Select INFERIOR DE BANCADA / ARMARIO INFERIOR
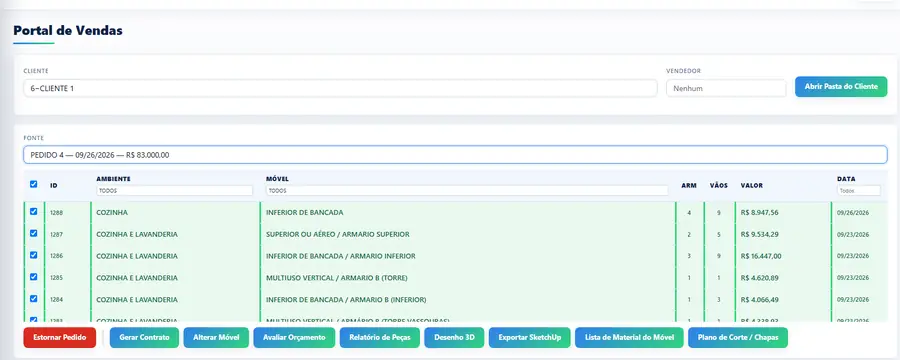900x360 pixels. tap(340, 256)
